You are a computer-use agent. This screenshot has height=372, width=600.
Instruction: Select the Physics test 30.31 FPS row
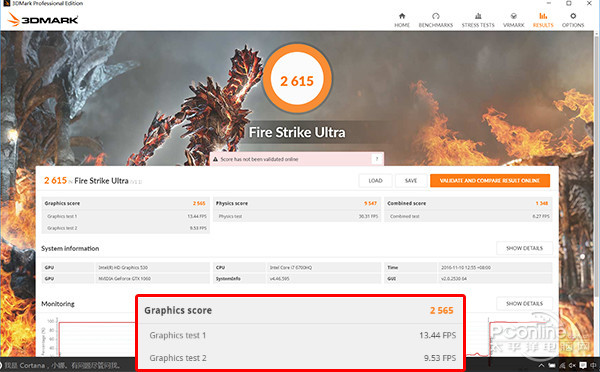click(x=297, y=216)
